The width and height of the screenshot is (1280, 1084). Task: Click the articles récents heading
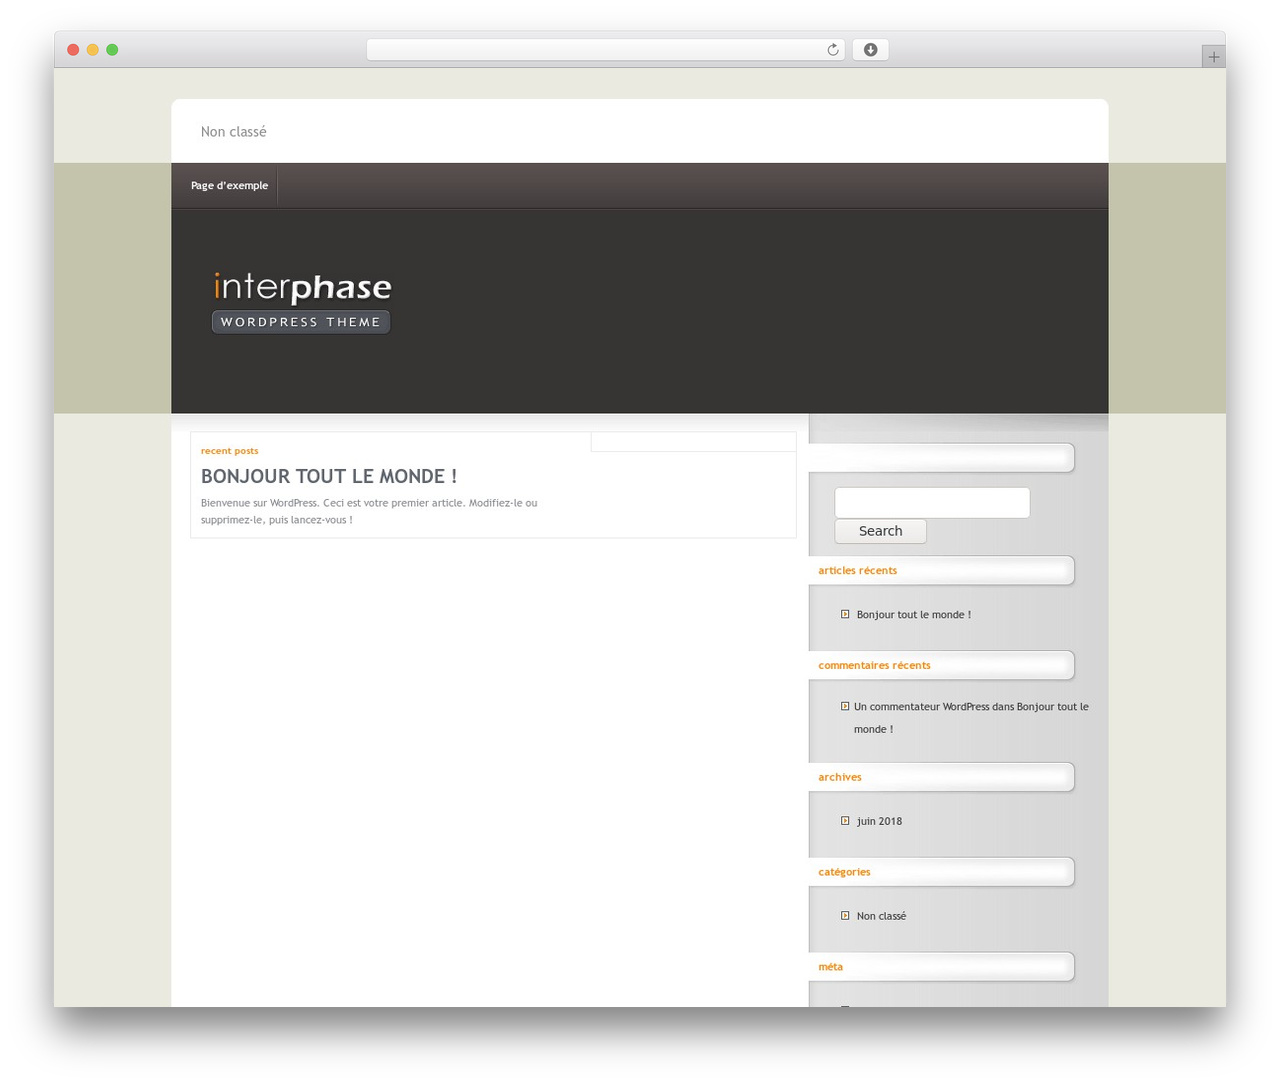tap(857, 571)
